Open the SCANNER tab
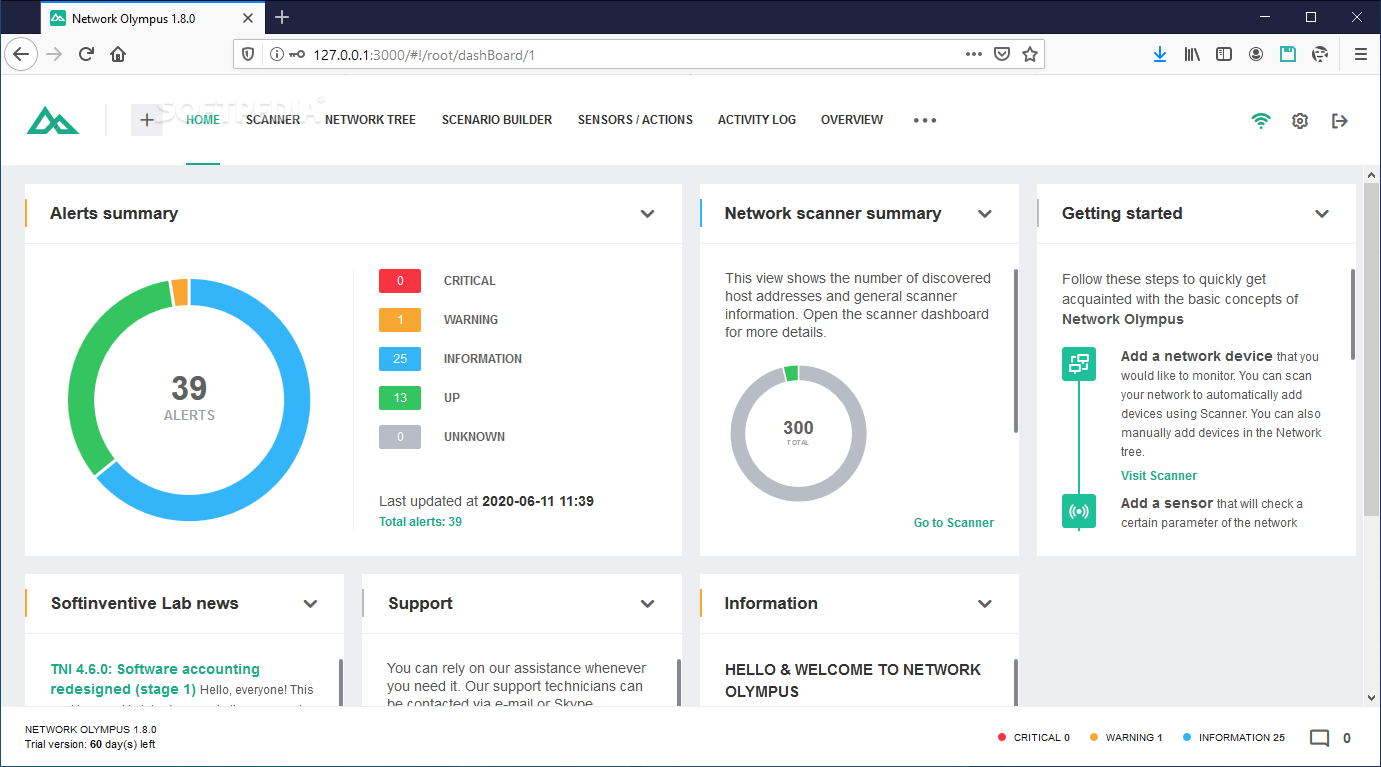This screenshot has height=767, width=1381. (x=273, y=120)
